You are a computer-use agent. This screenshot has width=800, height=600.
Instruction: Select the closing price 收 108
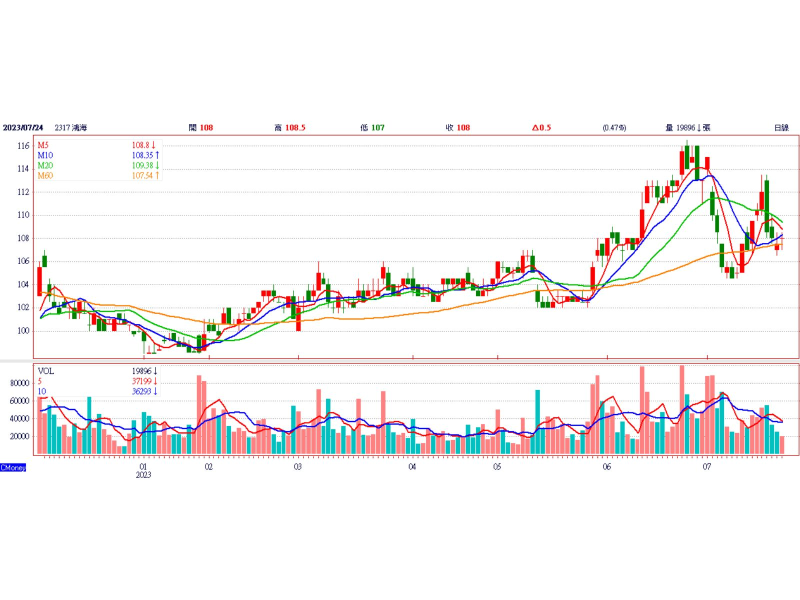click(x=457, y=128)
